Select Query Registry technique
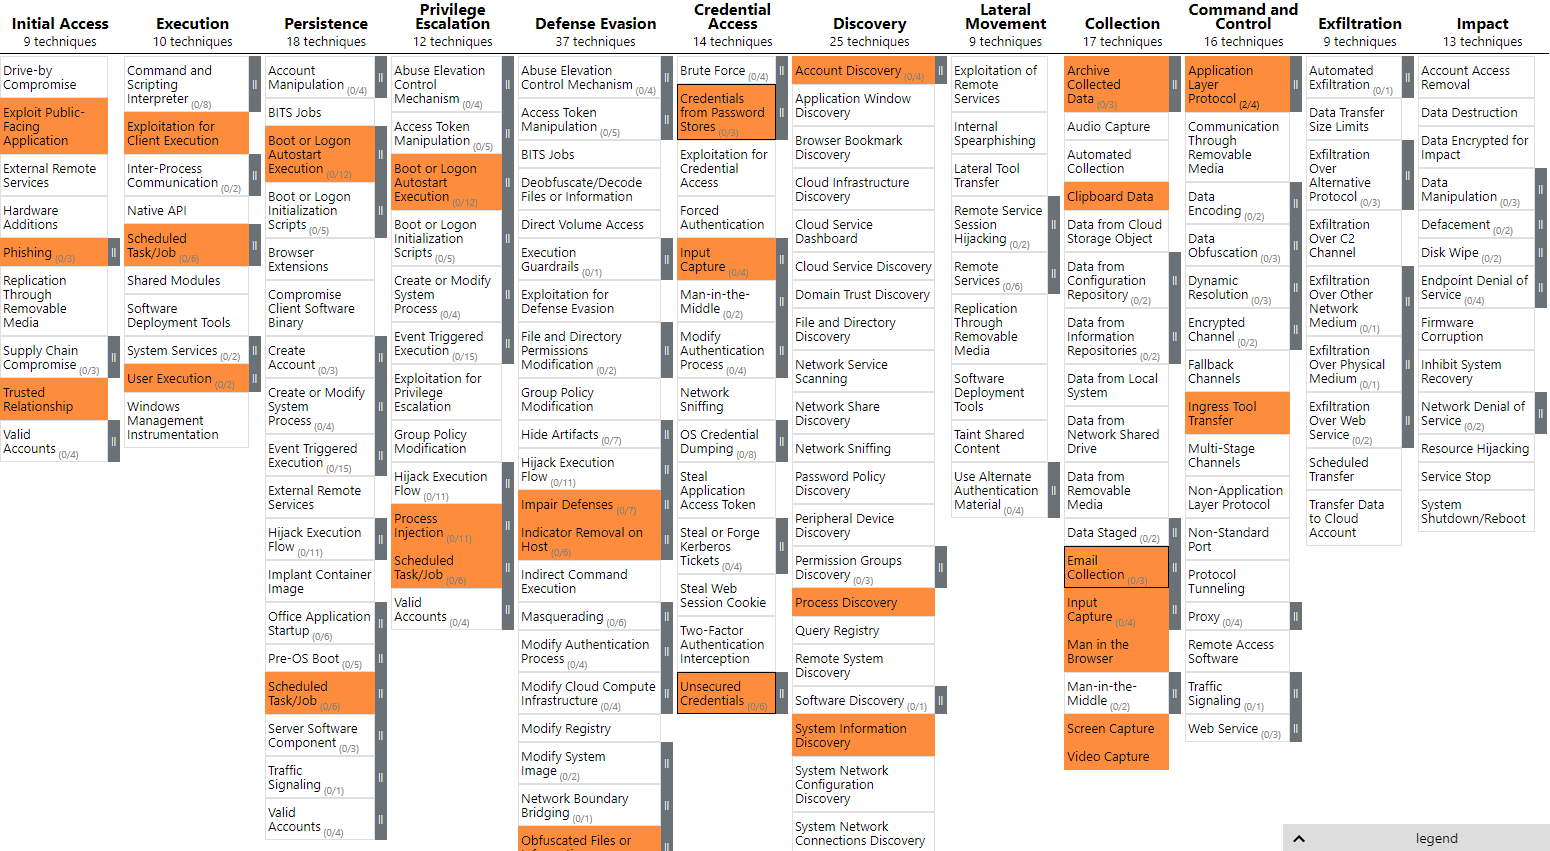1550x851 pixels. pos(863,630)
